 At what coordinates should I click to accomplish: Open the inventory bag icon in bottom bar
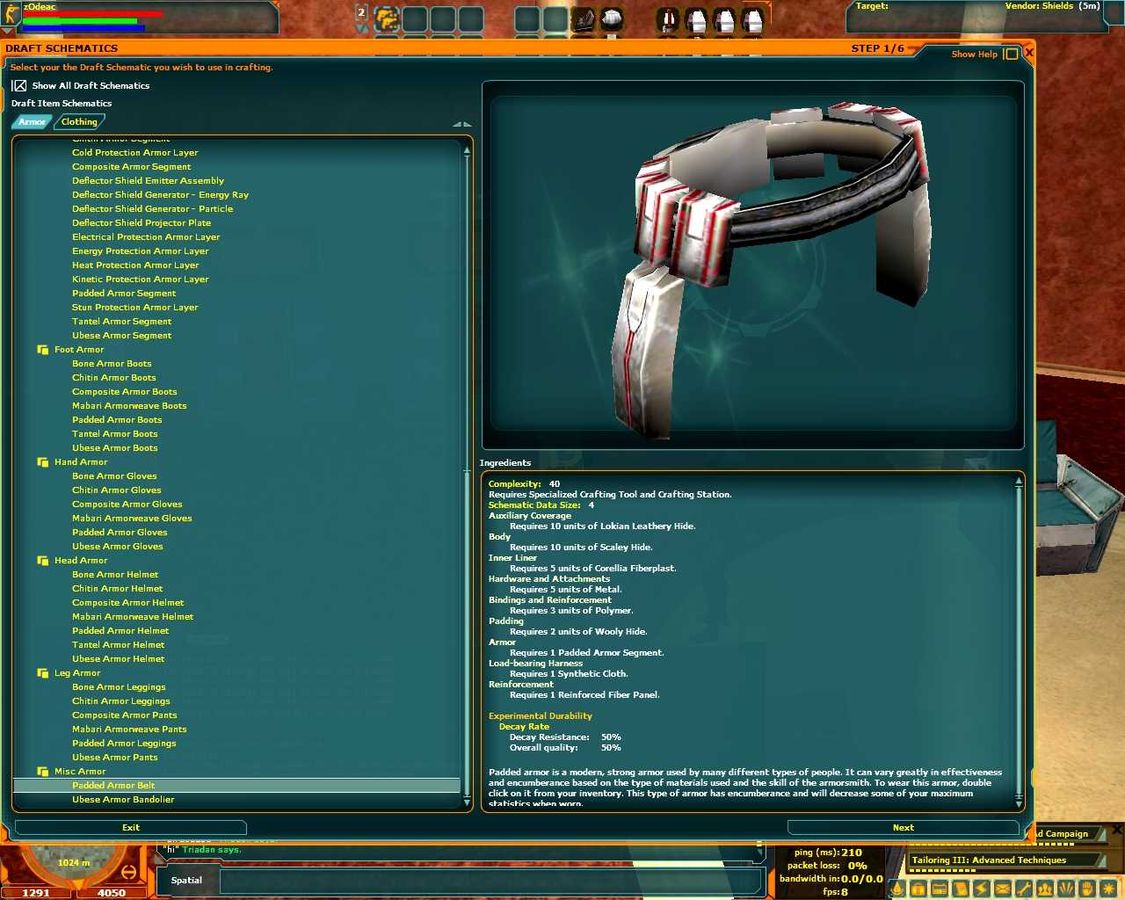[x=918, y=888]
